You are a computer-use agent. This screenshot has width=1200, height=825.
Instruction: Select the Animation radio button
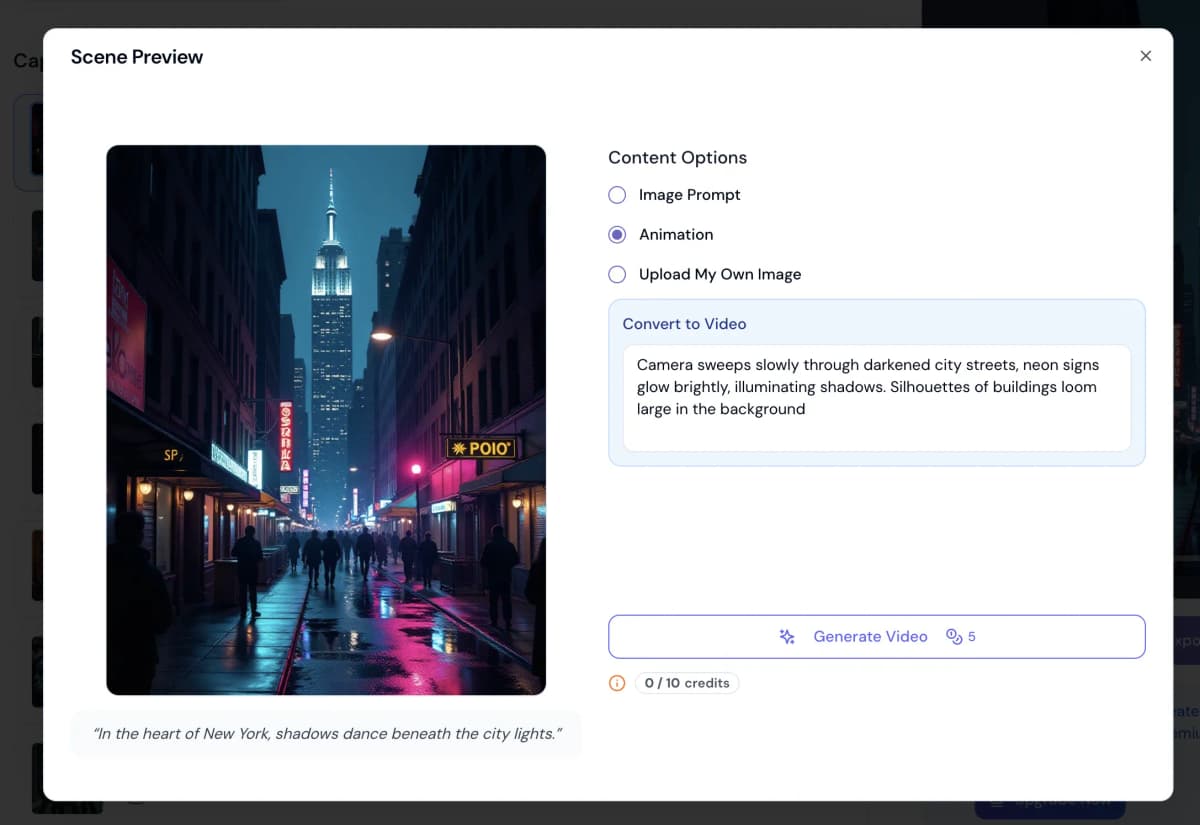click(618, 235)
